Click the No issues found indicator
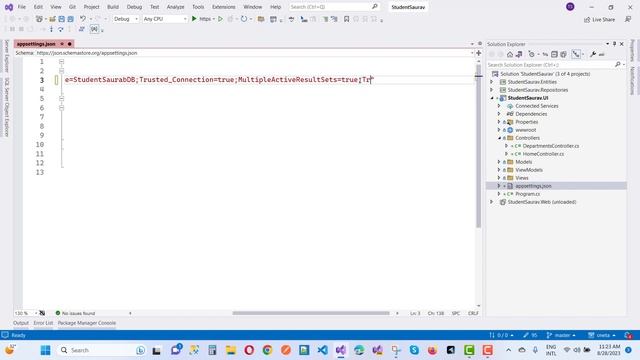The image size is (640, 360). [x=75, y=313]
